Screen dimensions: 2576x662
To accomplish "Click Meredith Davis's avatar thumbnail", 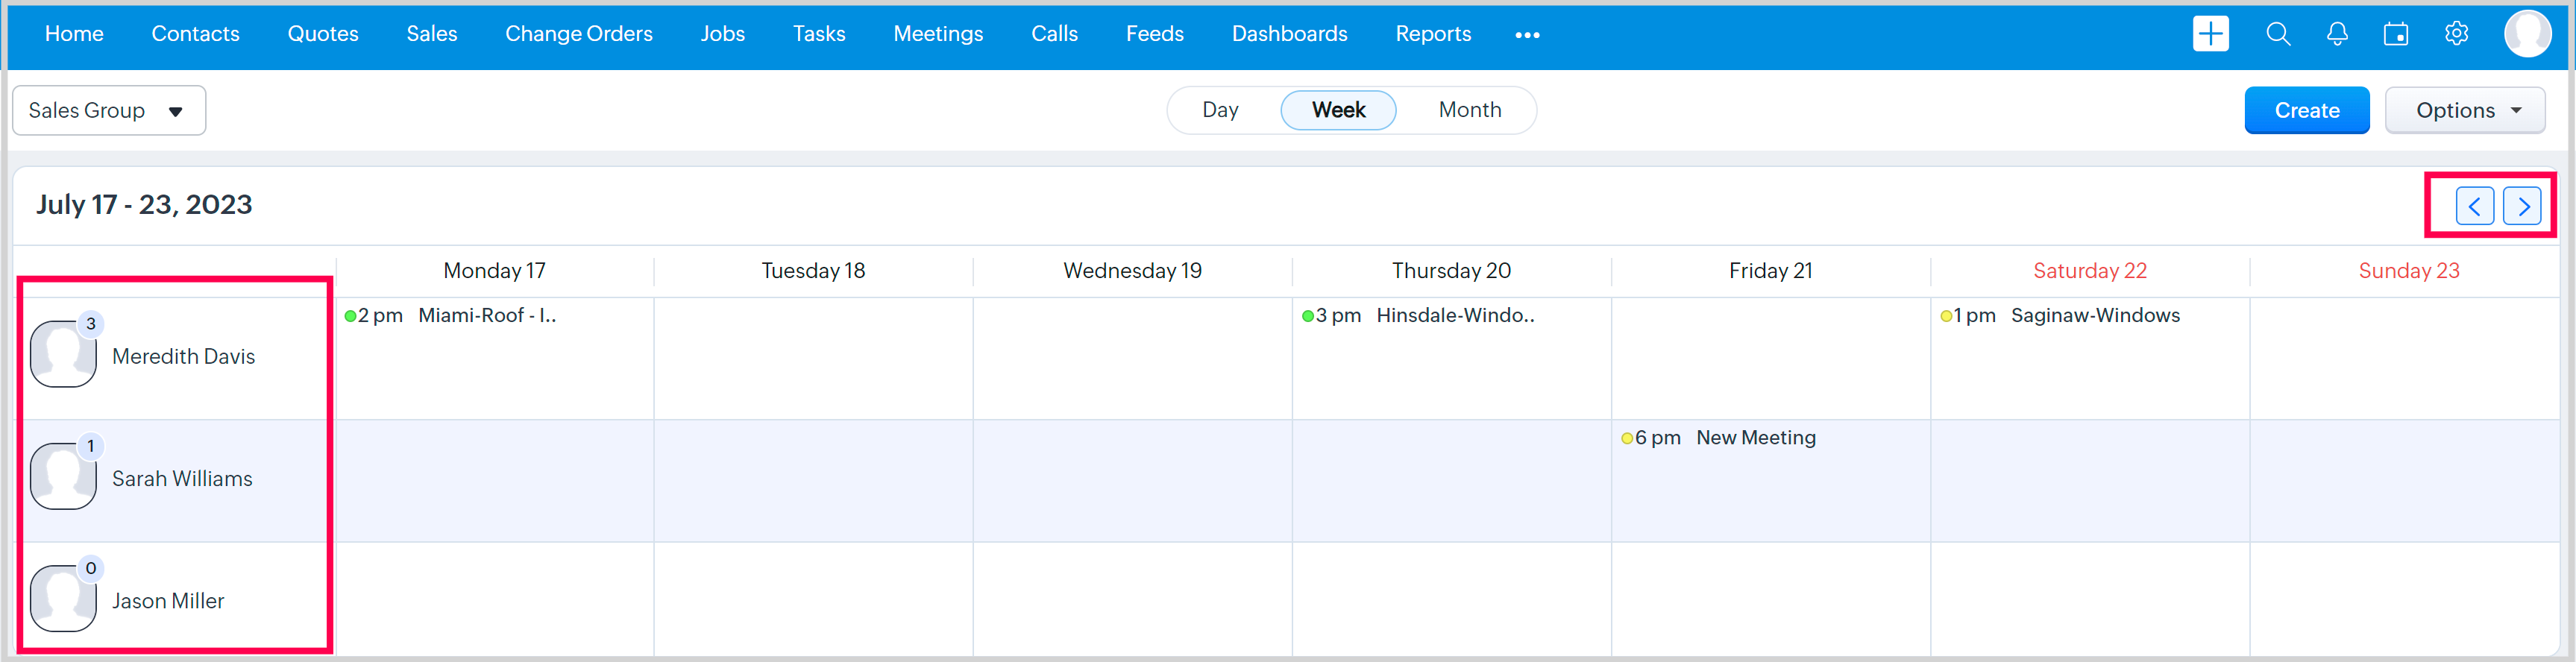I will click(x=63, y=354).
